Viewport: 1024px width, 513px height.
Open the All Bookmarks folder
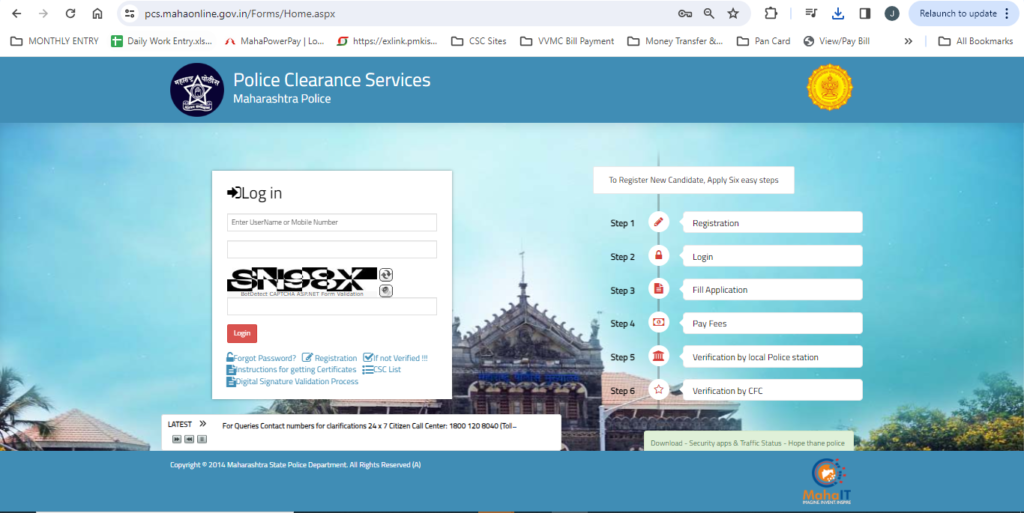(x=975, y=41)
